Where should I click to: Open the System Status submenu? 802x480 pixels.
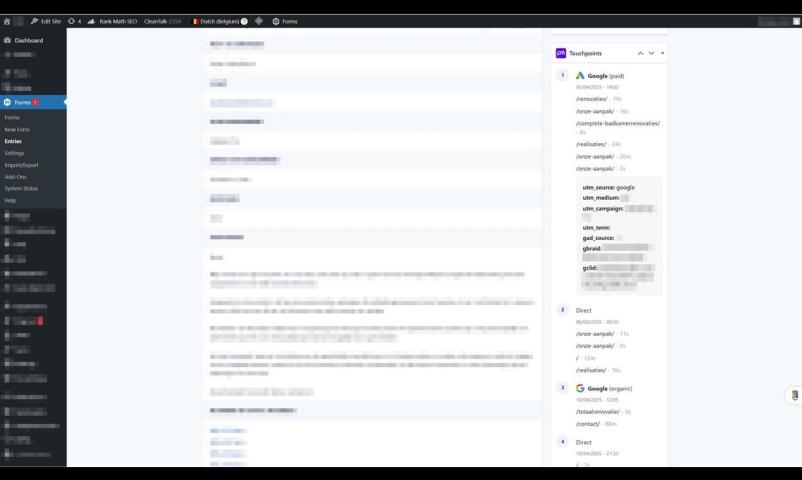pos(21,188)
